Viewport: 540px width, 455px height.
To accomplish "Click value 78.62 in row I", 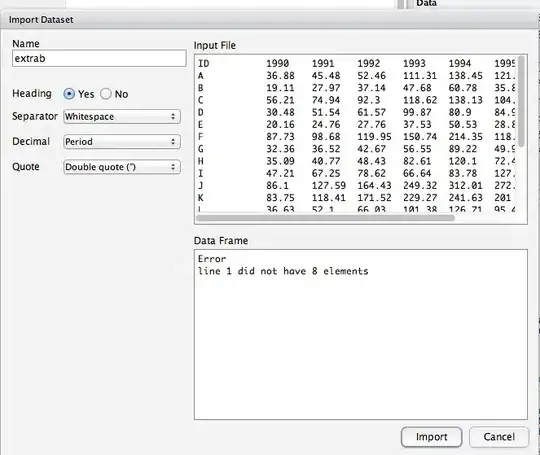I will point(371,174).
